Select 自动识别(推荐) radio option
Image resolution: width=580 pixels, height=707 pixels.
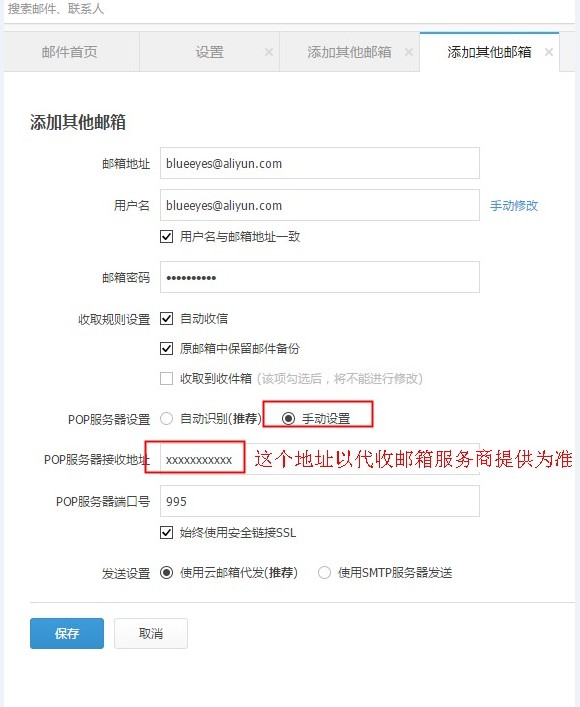[x=166, y=419]
